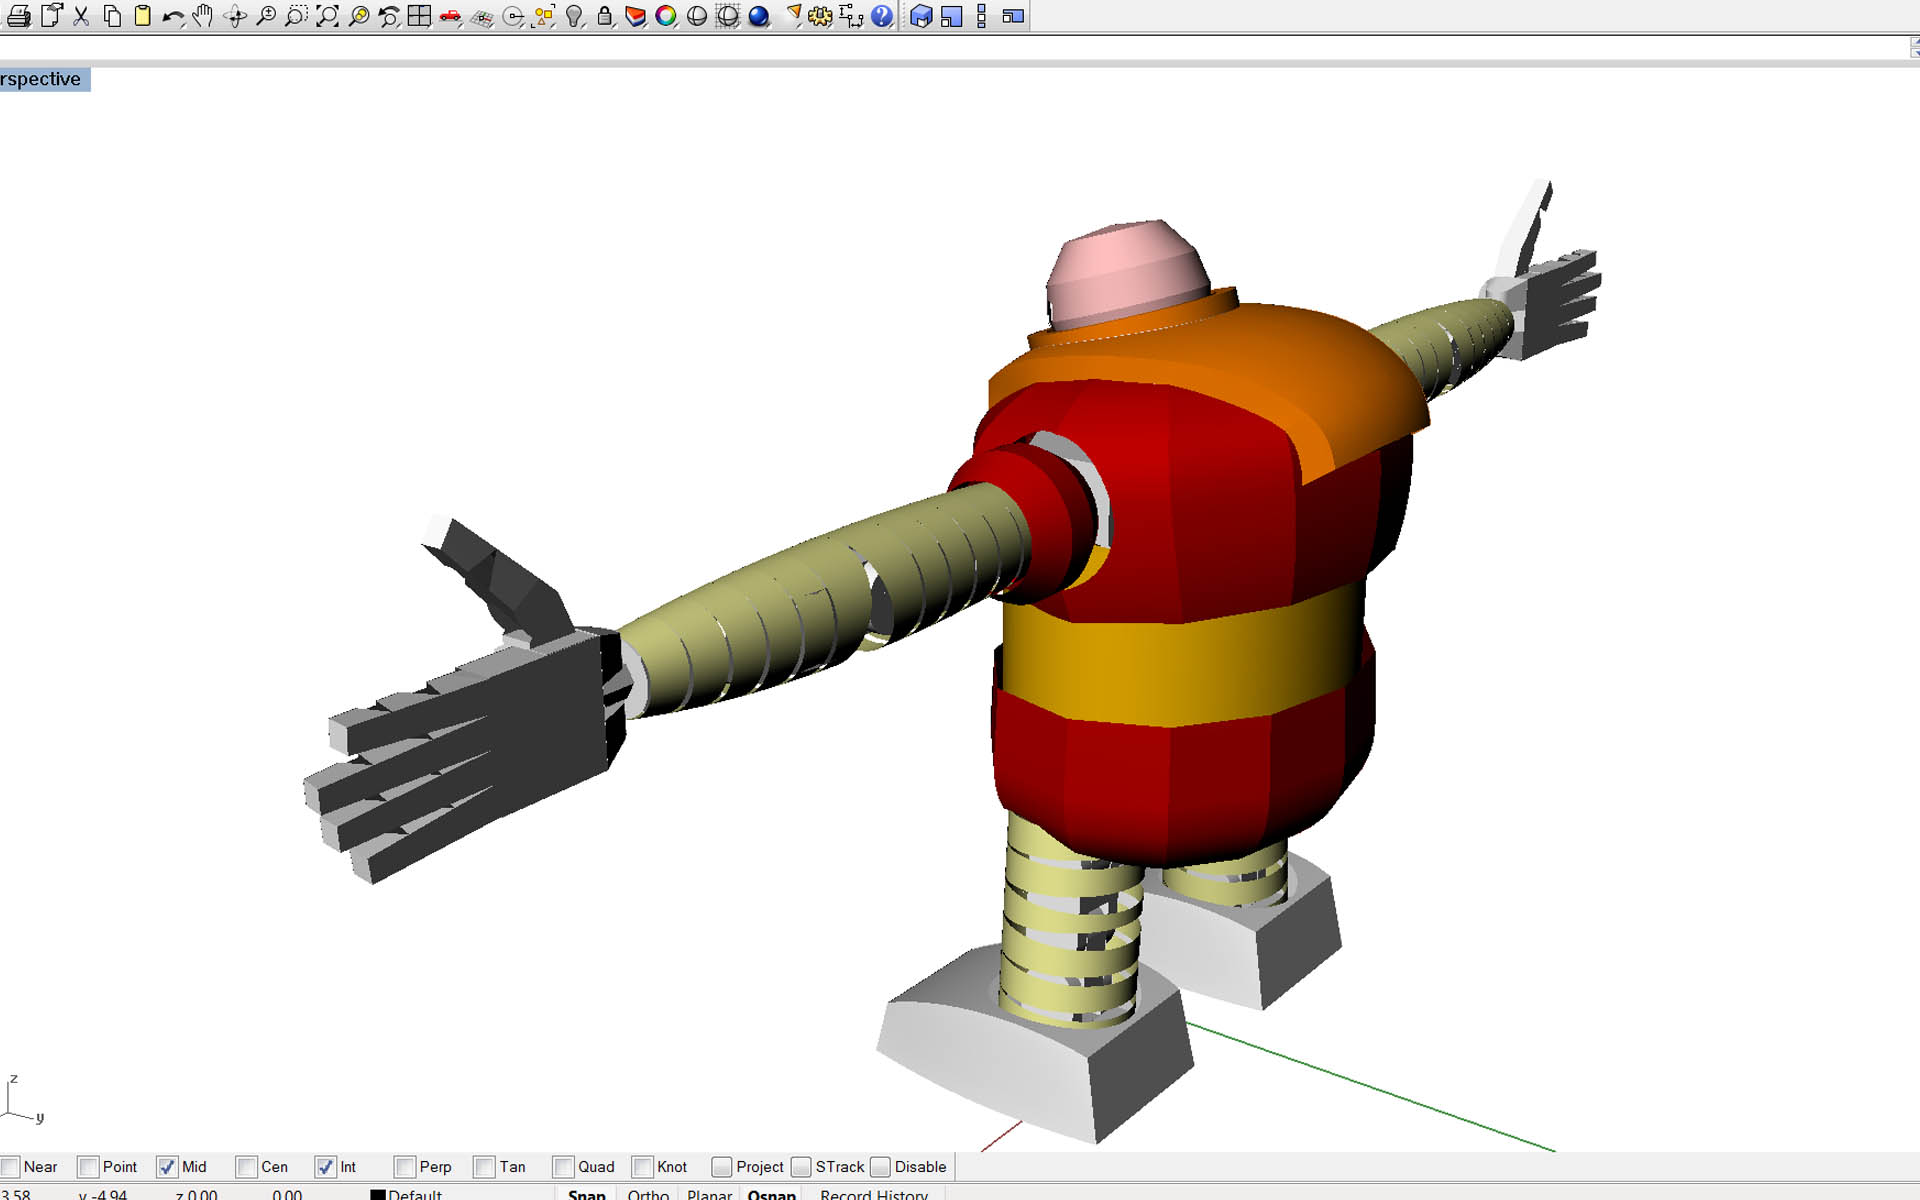The height and width of the screenshot is (1200, 1920).
Task: Click the Paste clipboard icon
Action: [142, 16]
